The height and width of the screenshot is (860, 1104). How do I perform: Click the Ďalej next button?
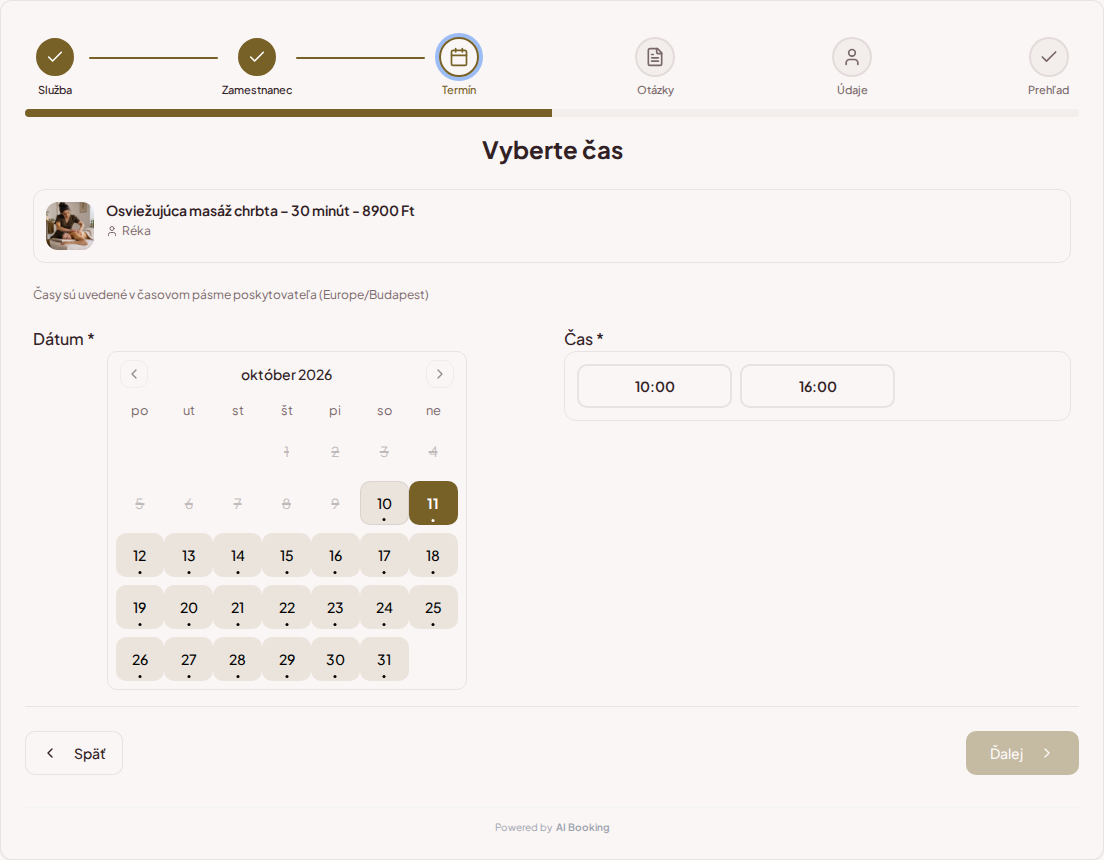pyautogui.click(x=1022, y=753)
